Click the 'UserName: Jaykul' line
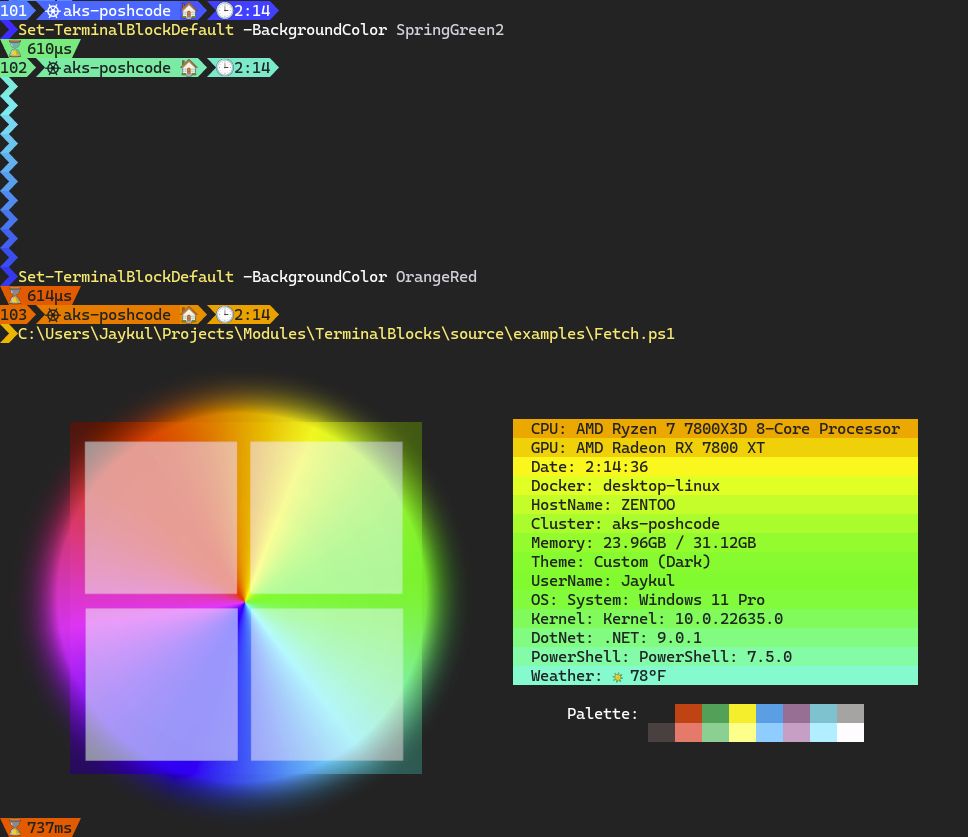Image resolution: width=968 pixels, height=837 pixels. click(x=715, y=581)
